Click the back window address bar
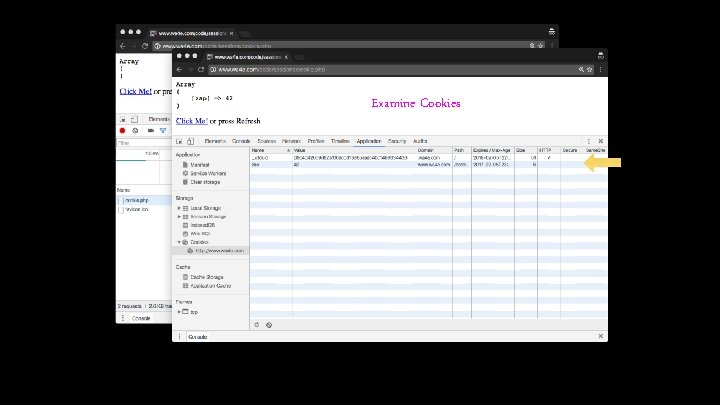 349,46
